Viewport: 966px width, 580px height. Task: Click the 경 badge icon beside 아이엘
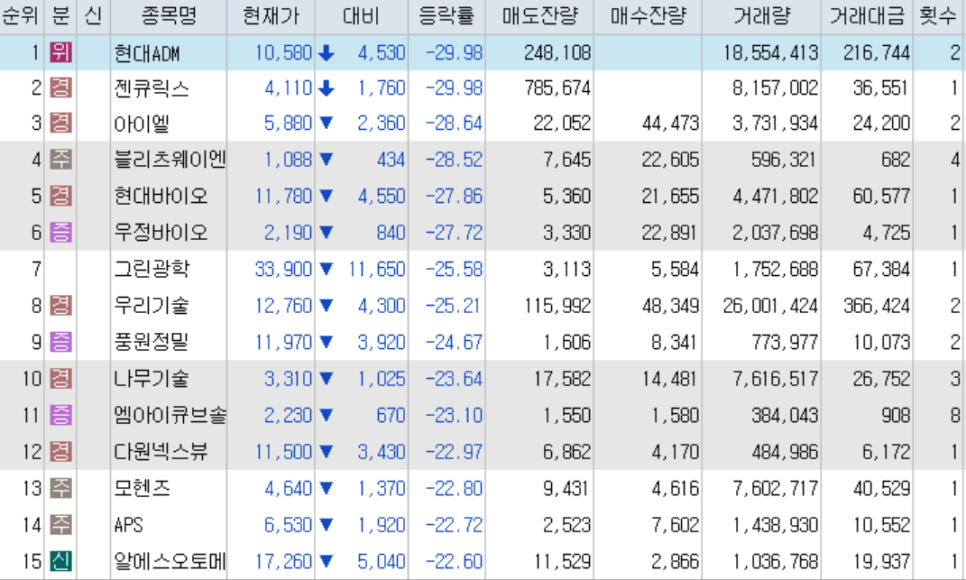click(x=60, y=123)
